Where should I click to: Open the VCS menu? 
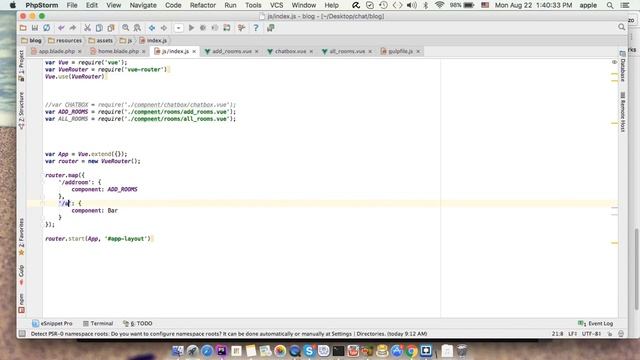(x=276, y=5)
